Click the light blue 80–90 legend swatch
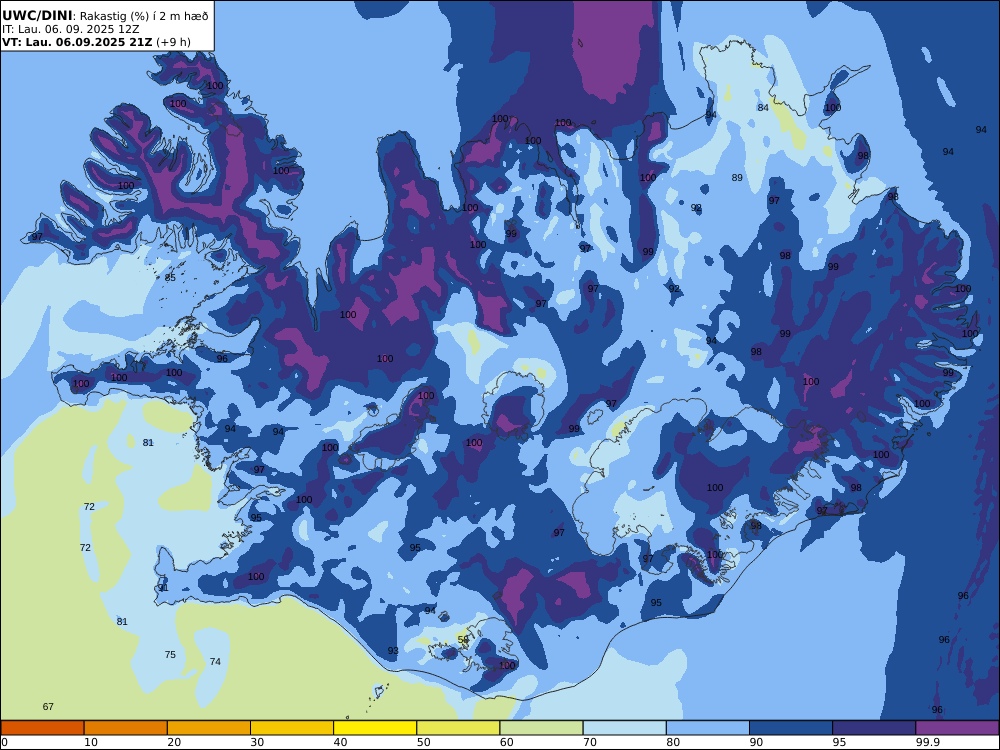 click(708, 728)
